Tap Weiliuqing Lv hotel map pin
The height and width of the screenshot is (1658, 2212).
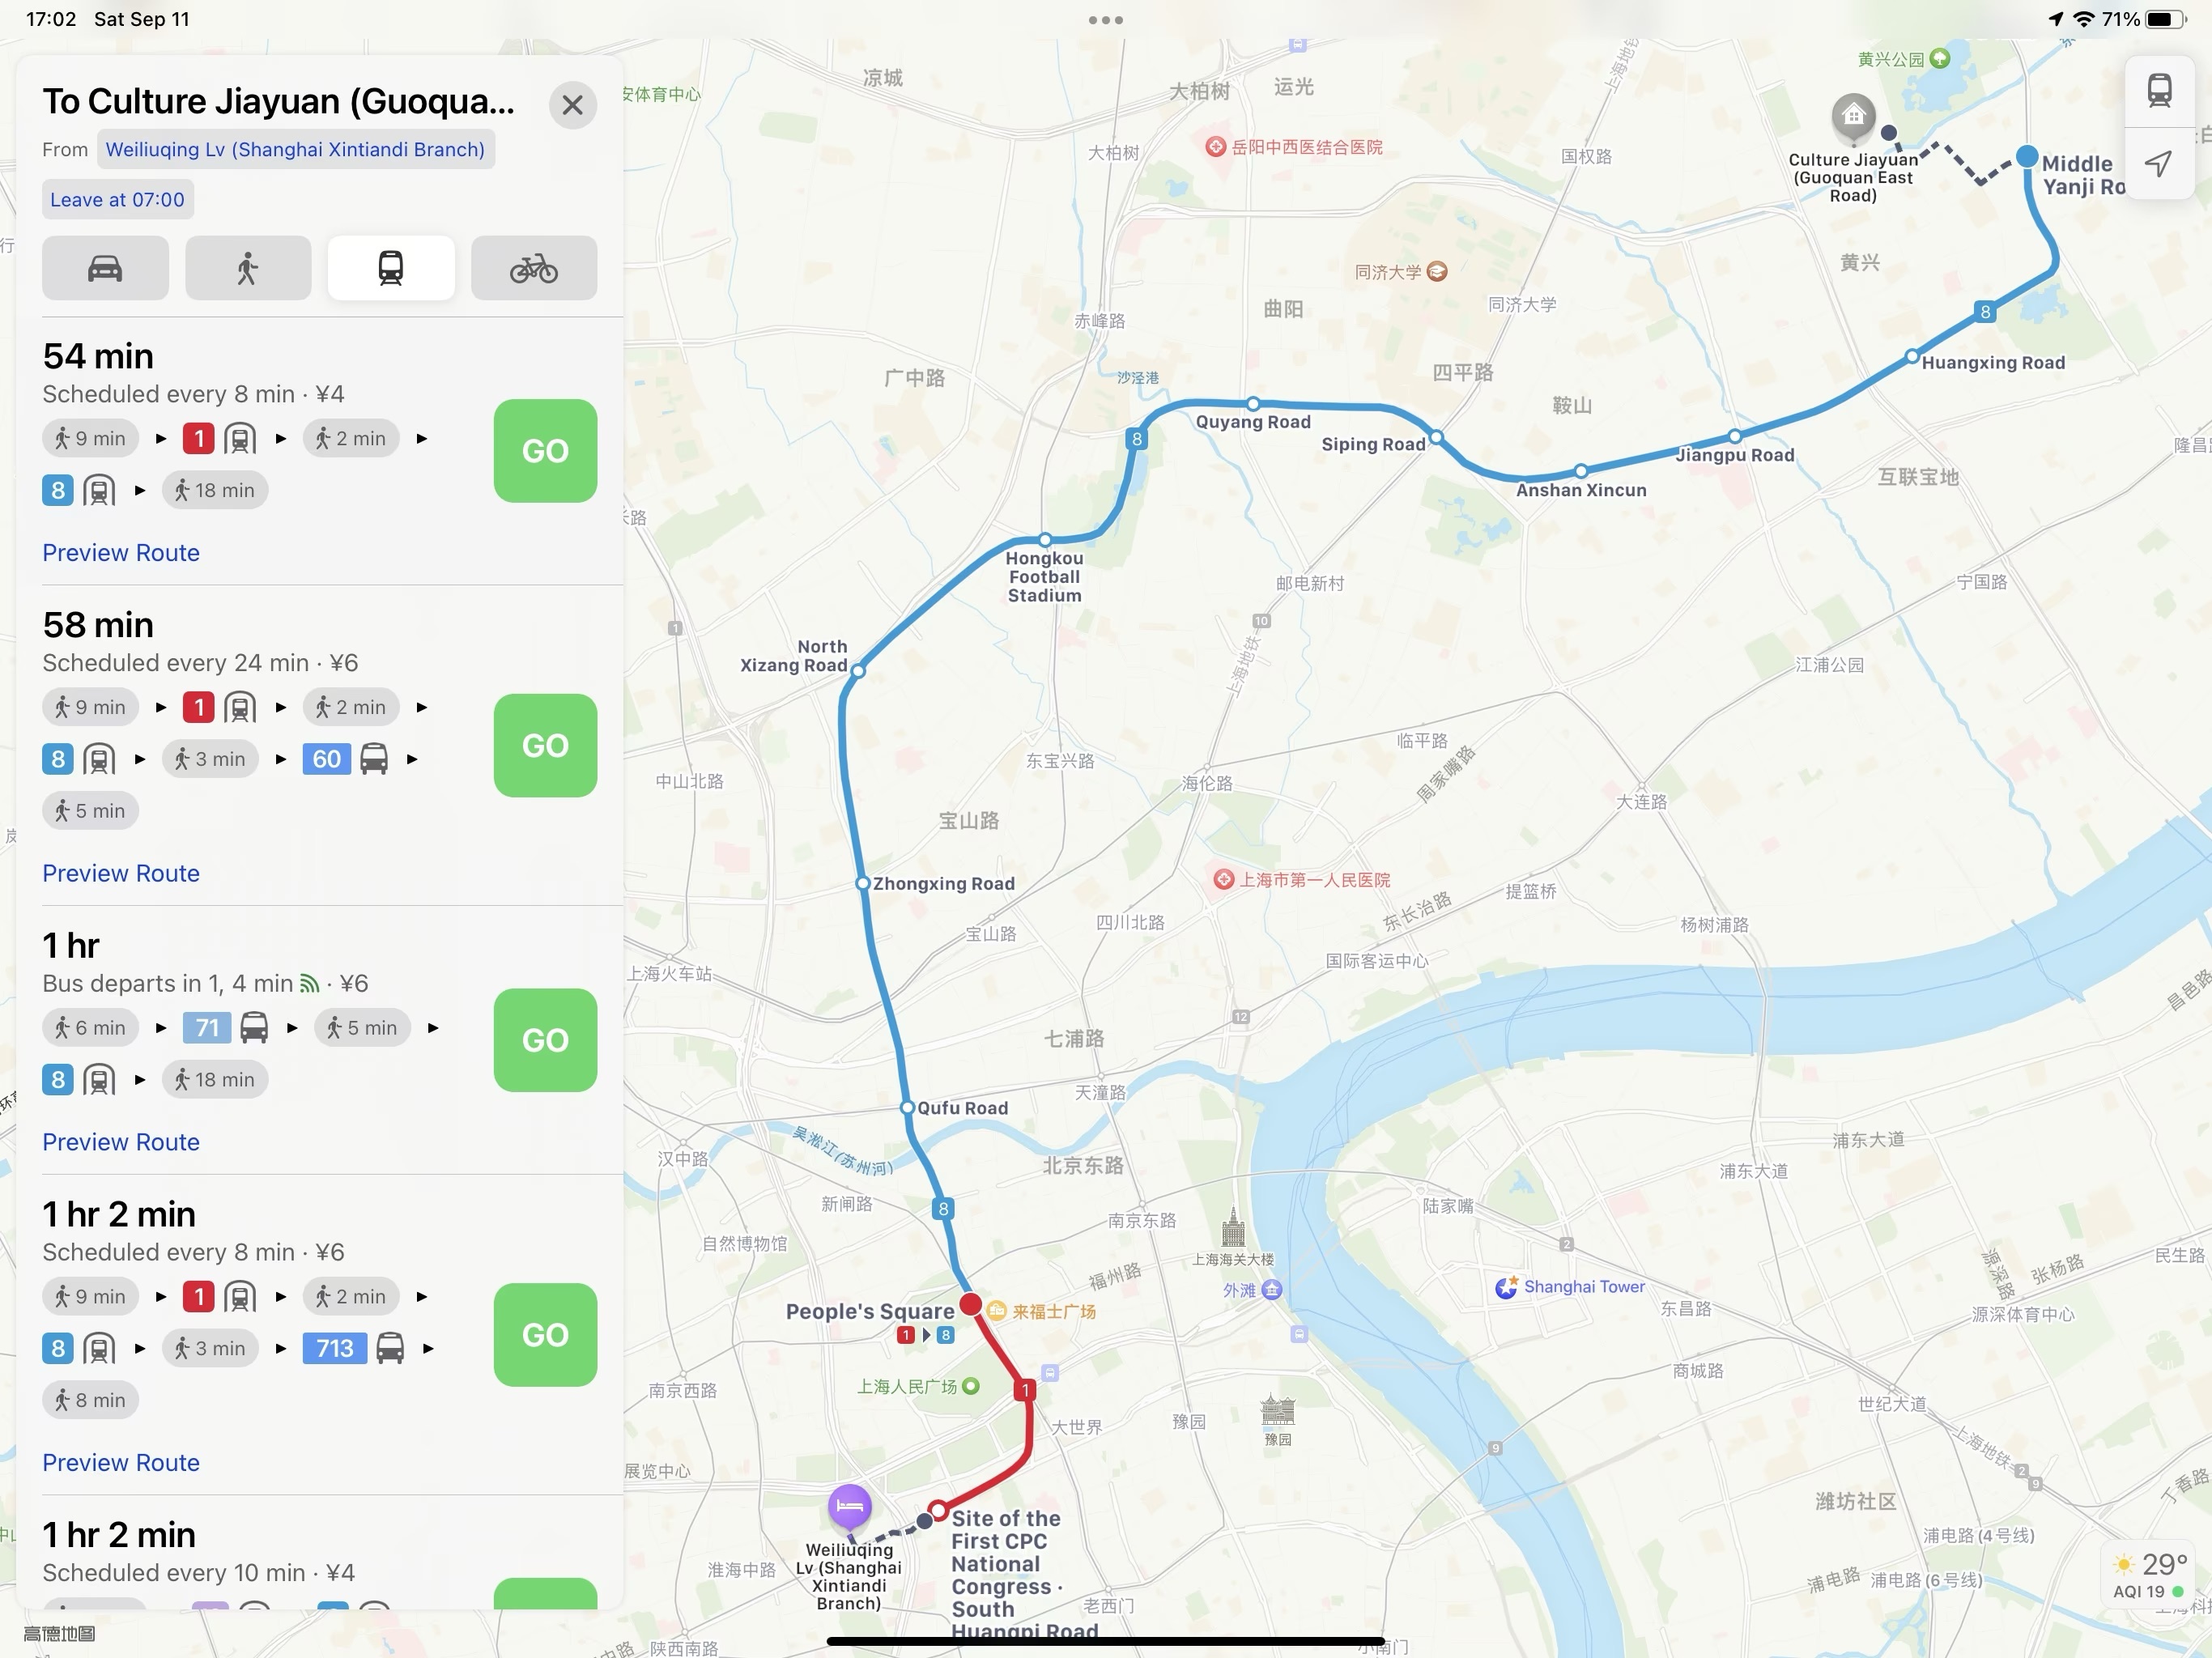coord(849,1507)
